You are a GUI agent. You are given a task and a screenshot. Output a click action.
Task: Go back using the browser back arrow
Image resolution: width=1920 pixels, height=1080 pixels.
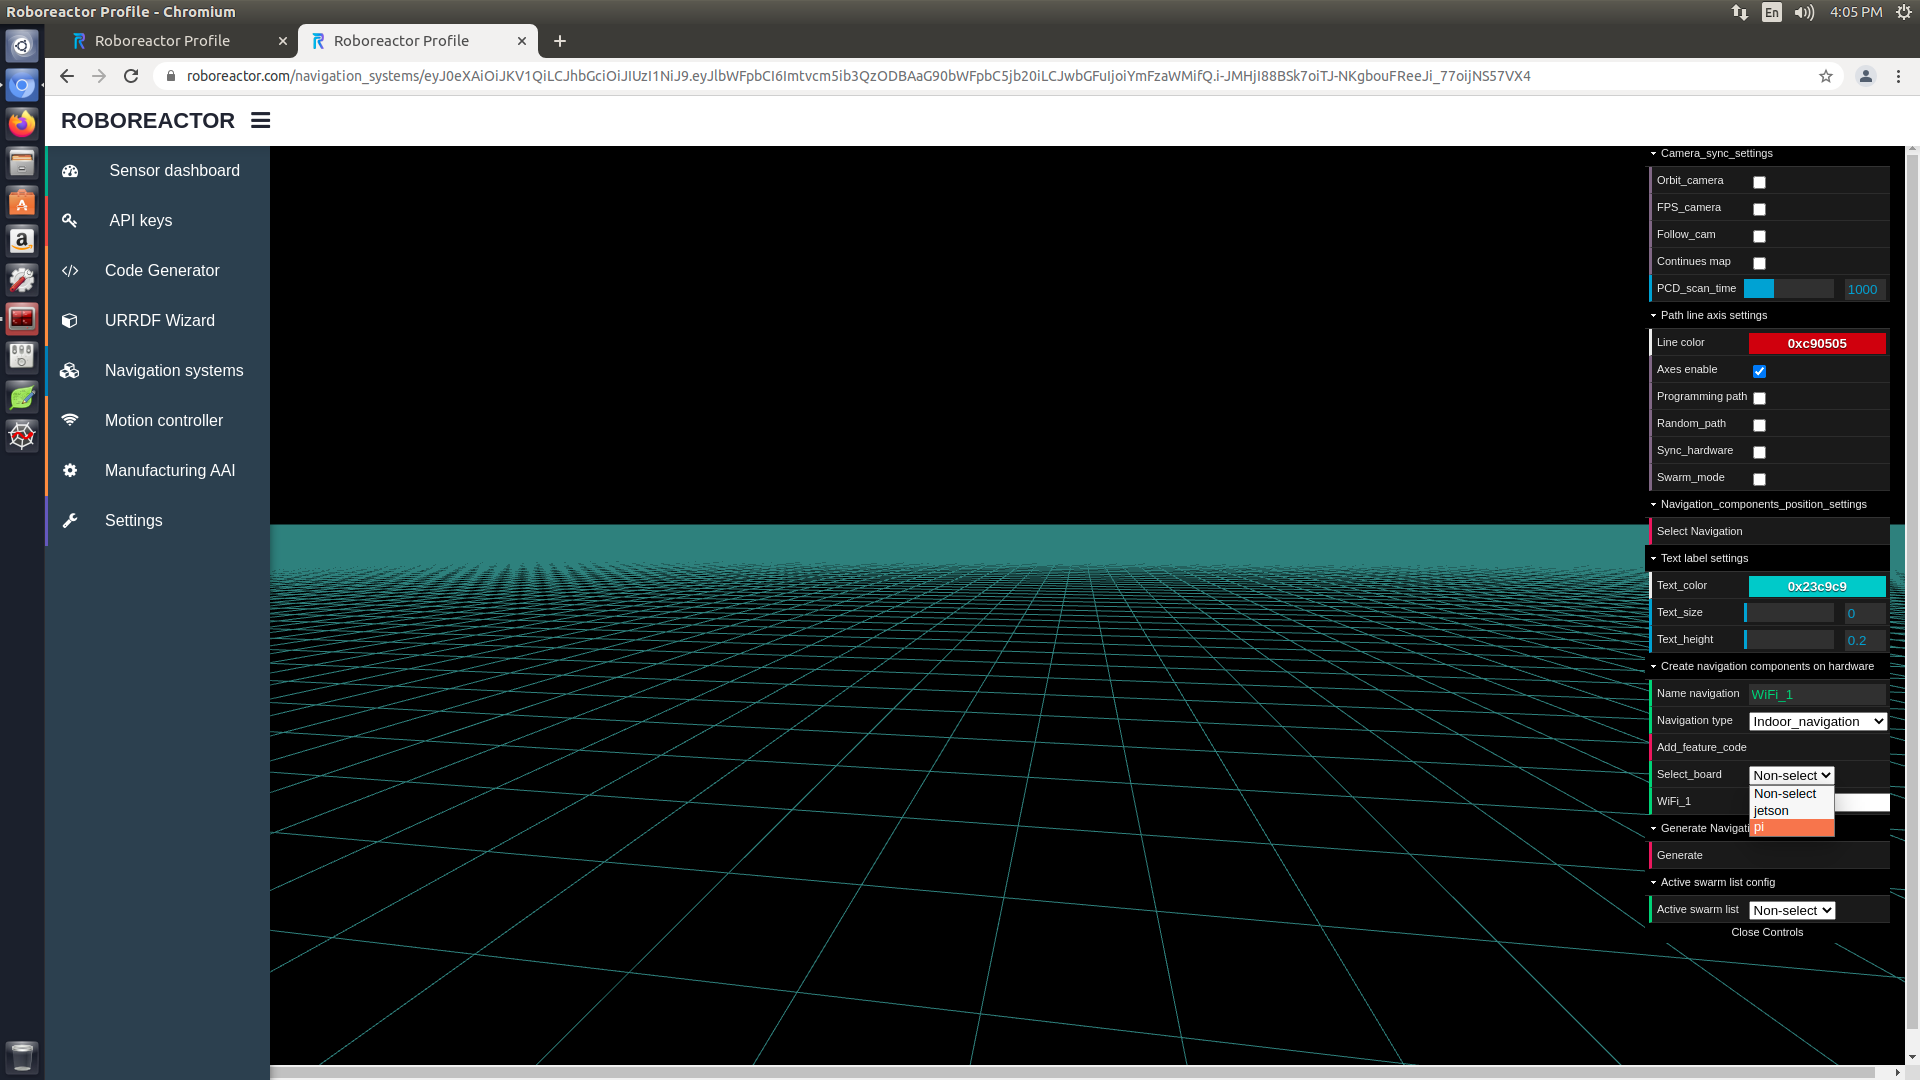(x=67, y=76)
